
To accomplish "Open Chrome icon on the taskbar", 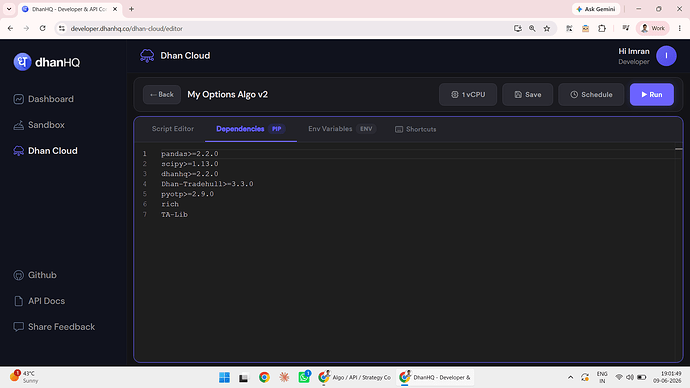I will [264, 377].
